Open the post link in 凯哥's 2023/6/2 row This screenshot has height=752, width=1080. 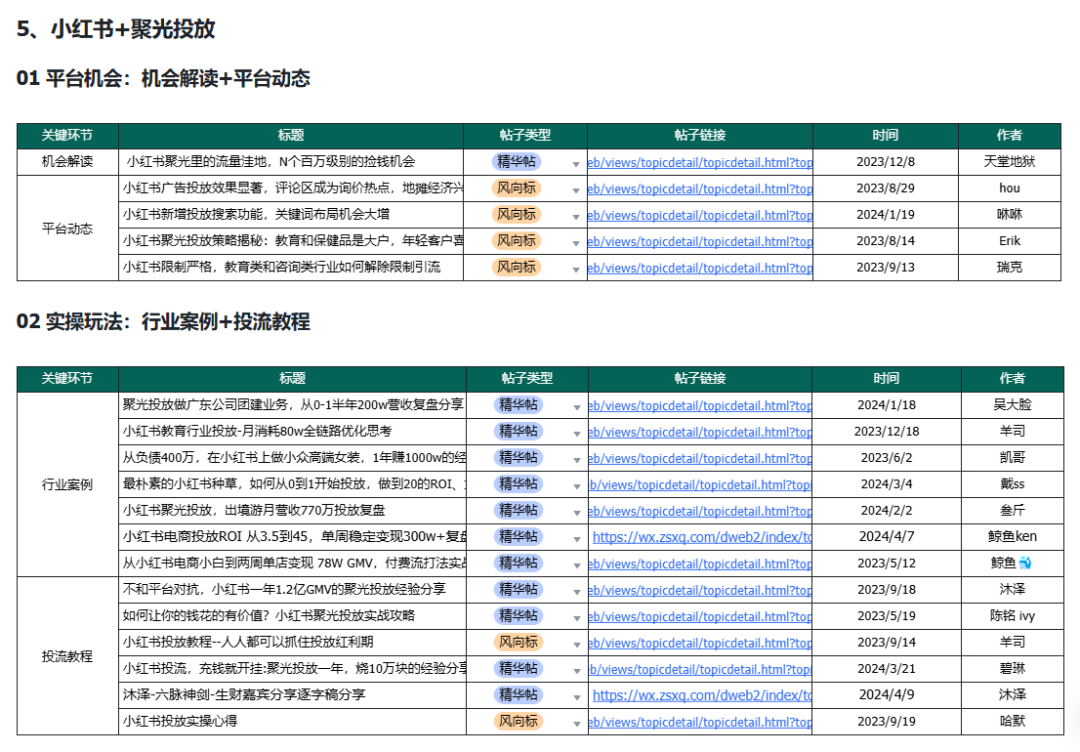[700, 458]
